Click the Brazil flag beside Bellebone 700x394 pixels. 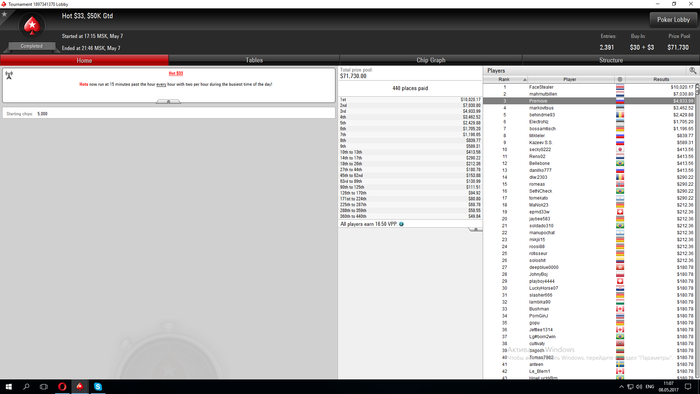(x=620, y=163)
